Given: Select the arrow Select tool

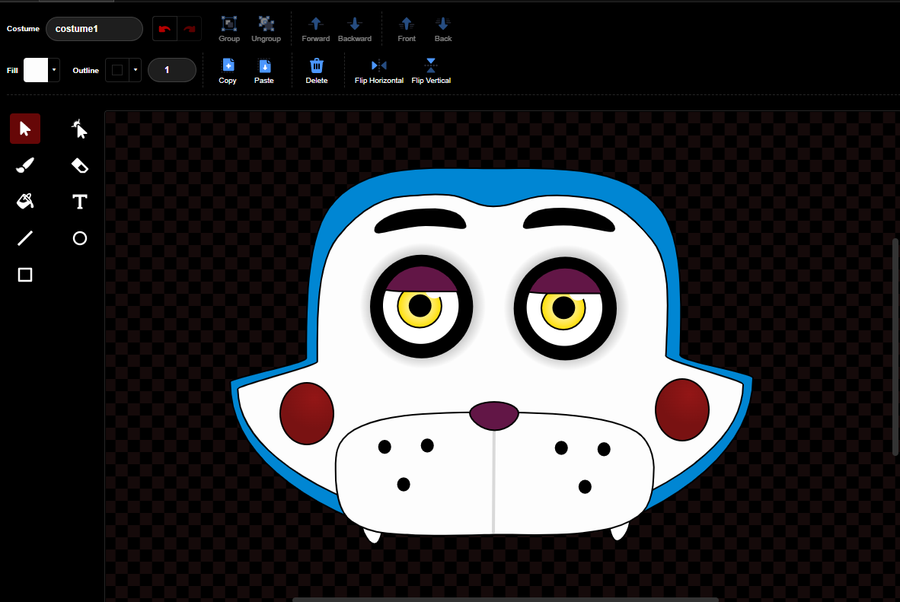Looking at the screenshot, I should [25, 129].
